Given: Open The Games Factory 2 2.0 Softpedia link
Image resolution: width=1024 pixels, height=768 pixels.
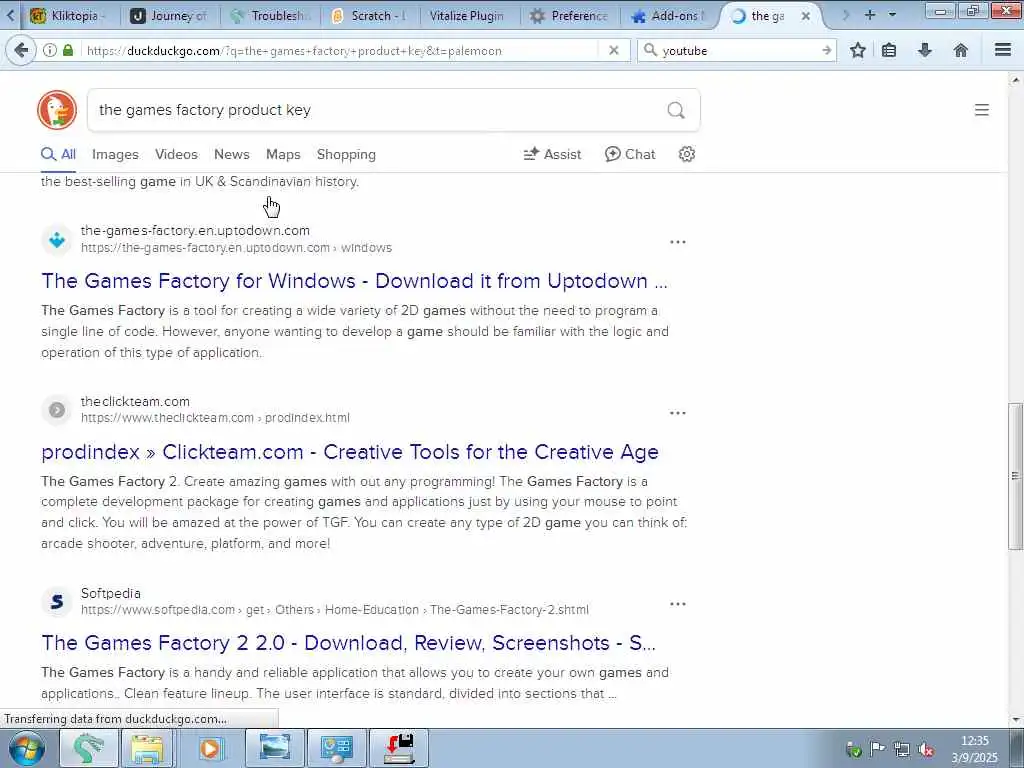Looking at the screenshot, I should [348, 643].
